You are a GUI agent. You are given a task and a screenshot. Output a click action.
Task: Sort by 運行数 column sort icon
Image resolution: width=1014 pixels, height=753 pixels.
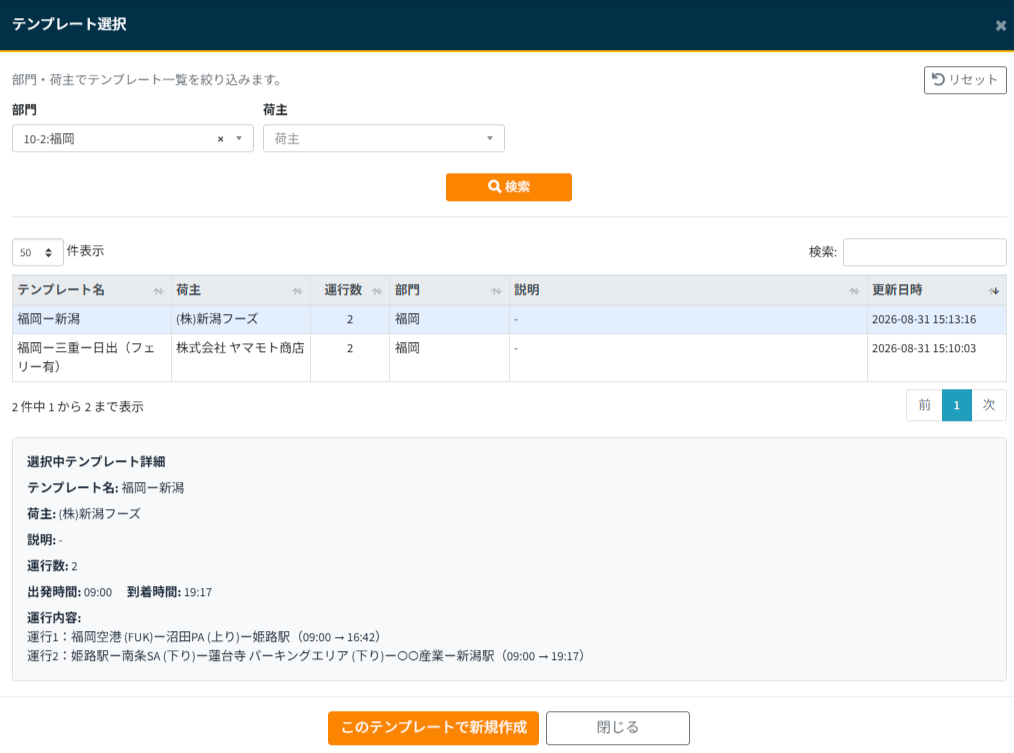click(x=377, y=291)
